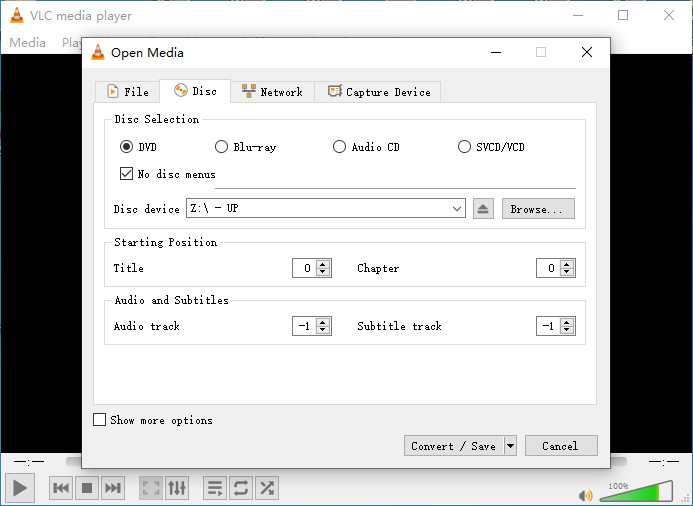Viewport: 693px width, 506px height.
Task: Open the Media menu in VLC
Action: 27,43
